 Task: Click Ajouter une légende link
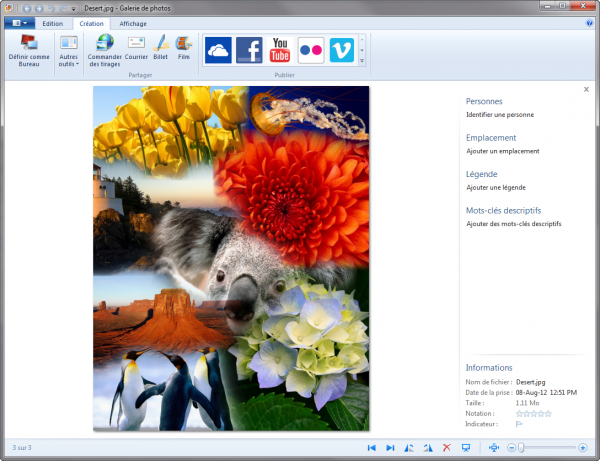click(x=496, y=188)
